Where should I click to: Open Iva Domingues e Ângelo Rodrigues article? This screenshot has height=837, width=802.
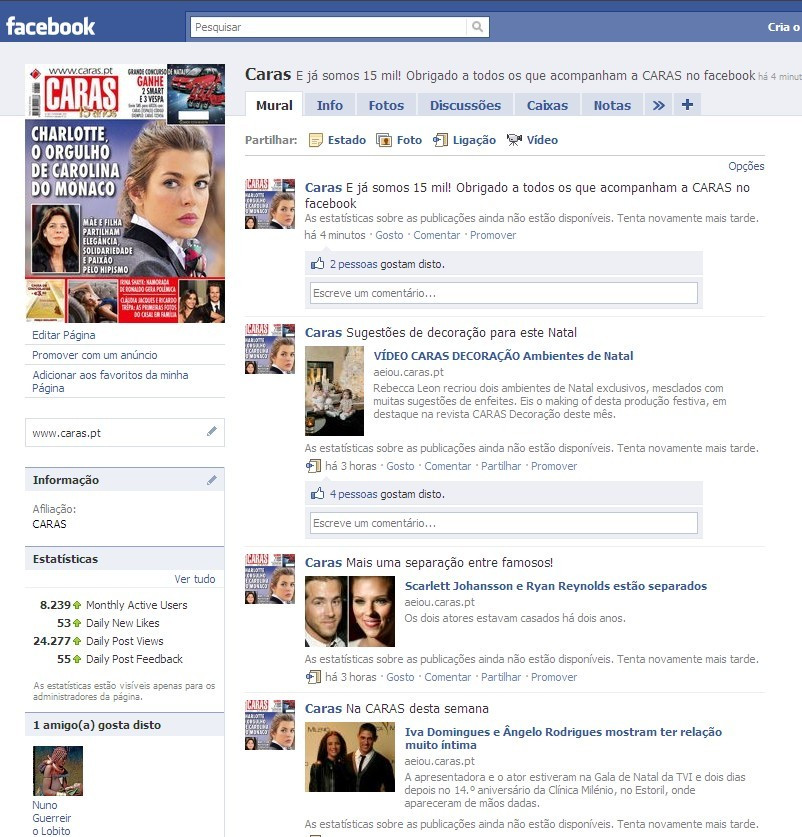click(563, 738)
